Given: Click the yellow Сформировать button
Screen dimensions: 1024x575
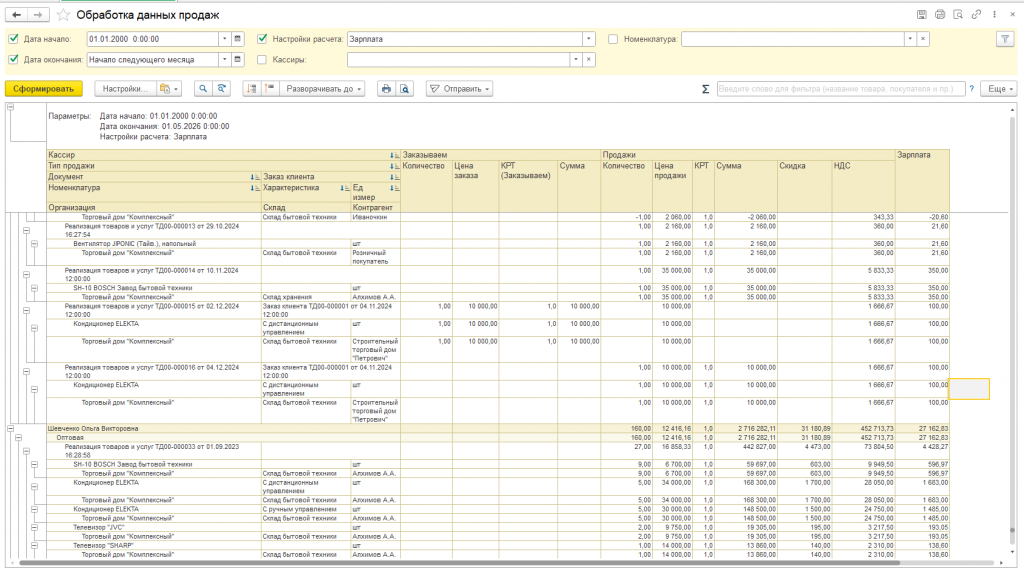Looking at the screenshot, I should [x=43, y=89].
